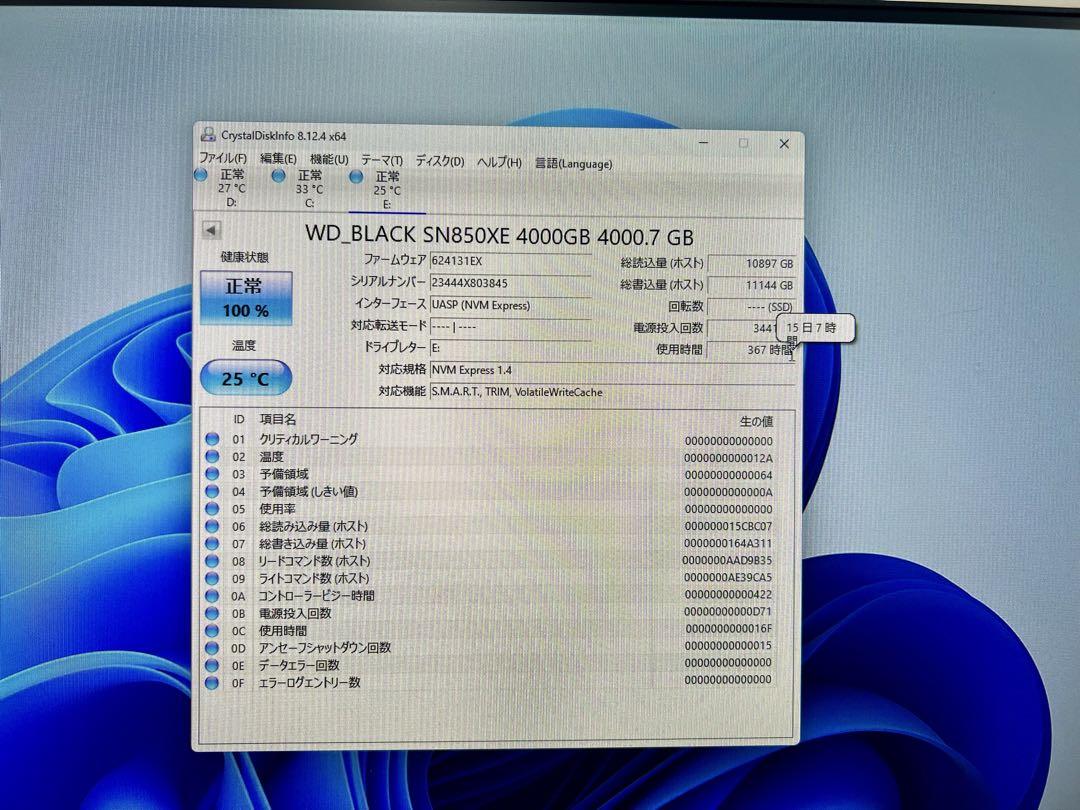Click the status icon for 06 総読み込み量

tap(212, 526)
